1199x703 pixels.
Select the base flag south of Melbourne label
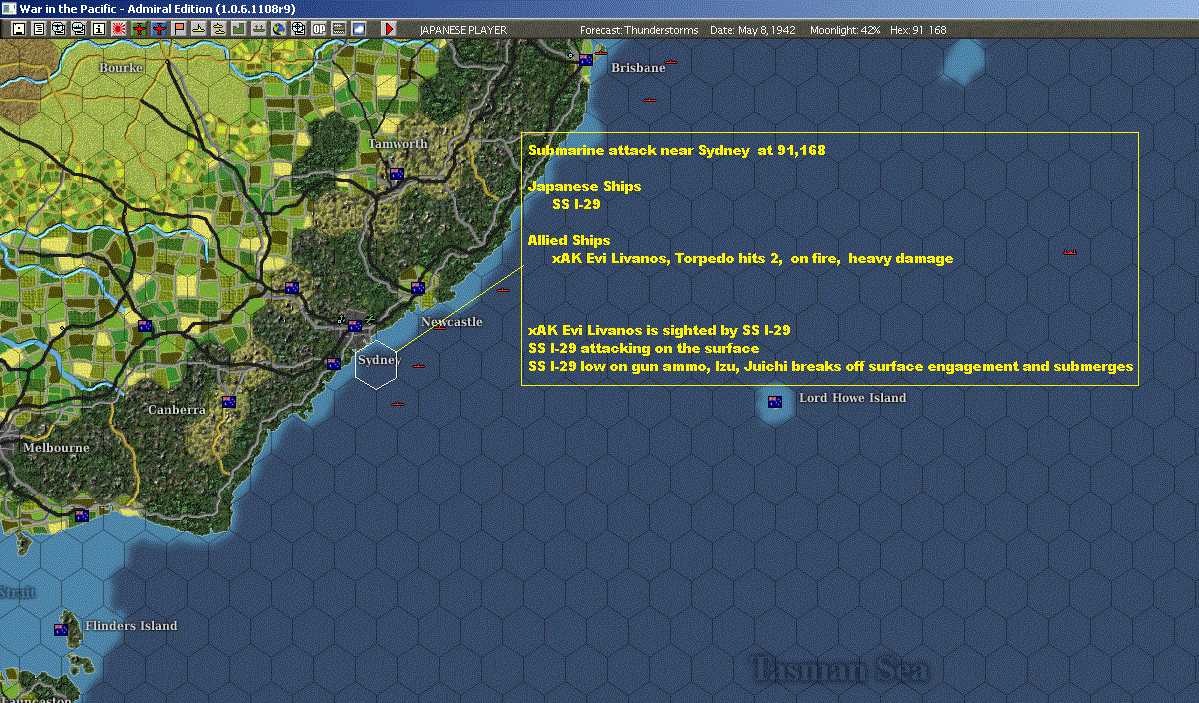coord(82,516)
